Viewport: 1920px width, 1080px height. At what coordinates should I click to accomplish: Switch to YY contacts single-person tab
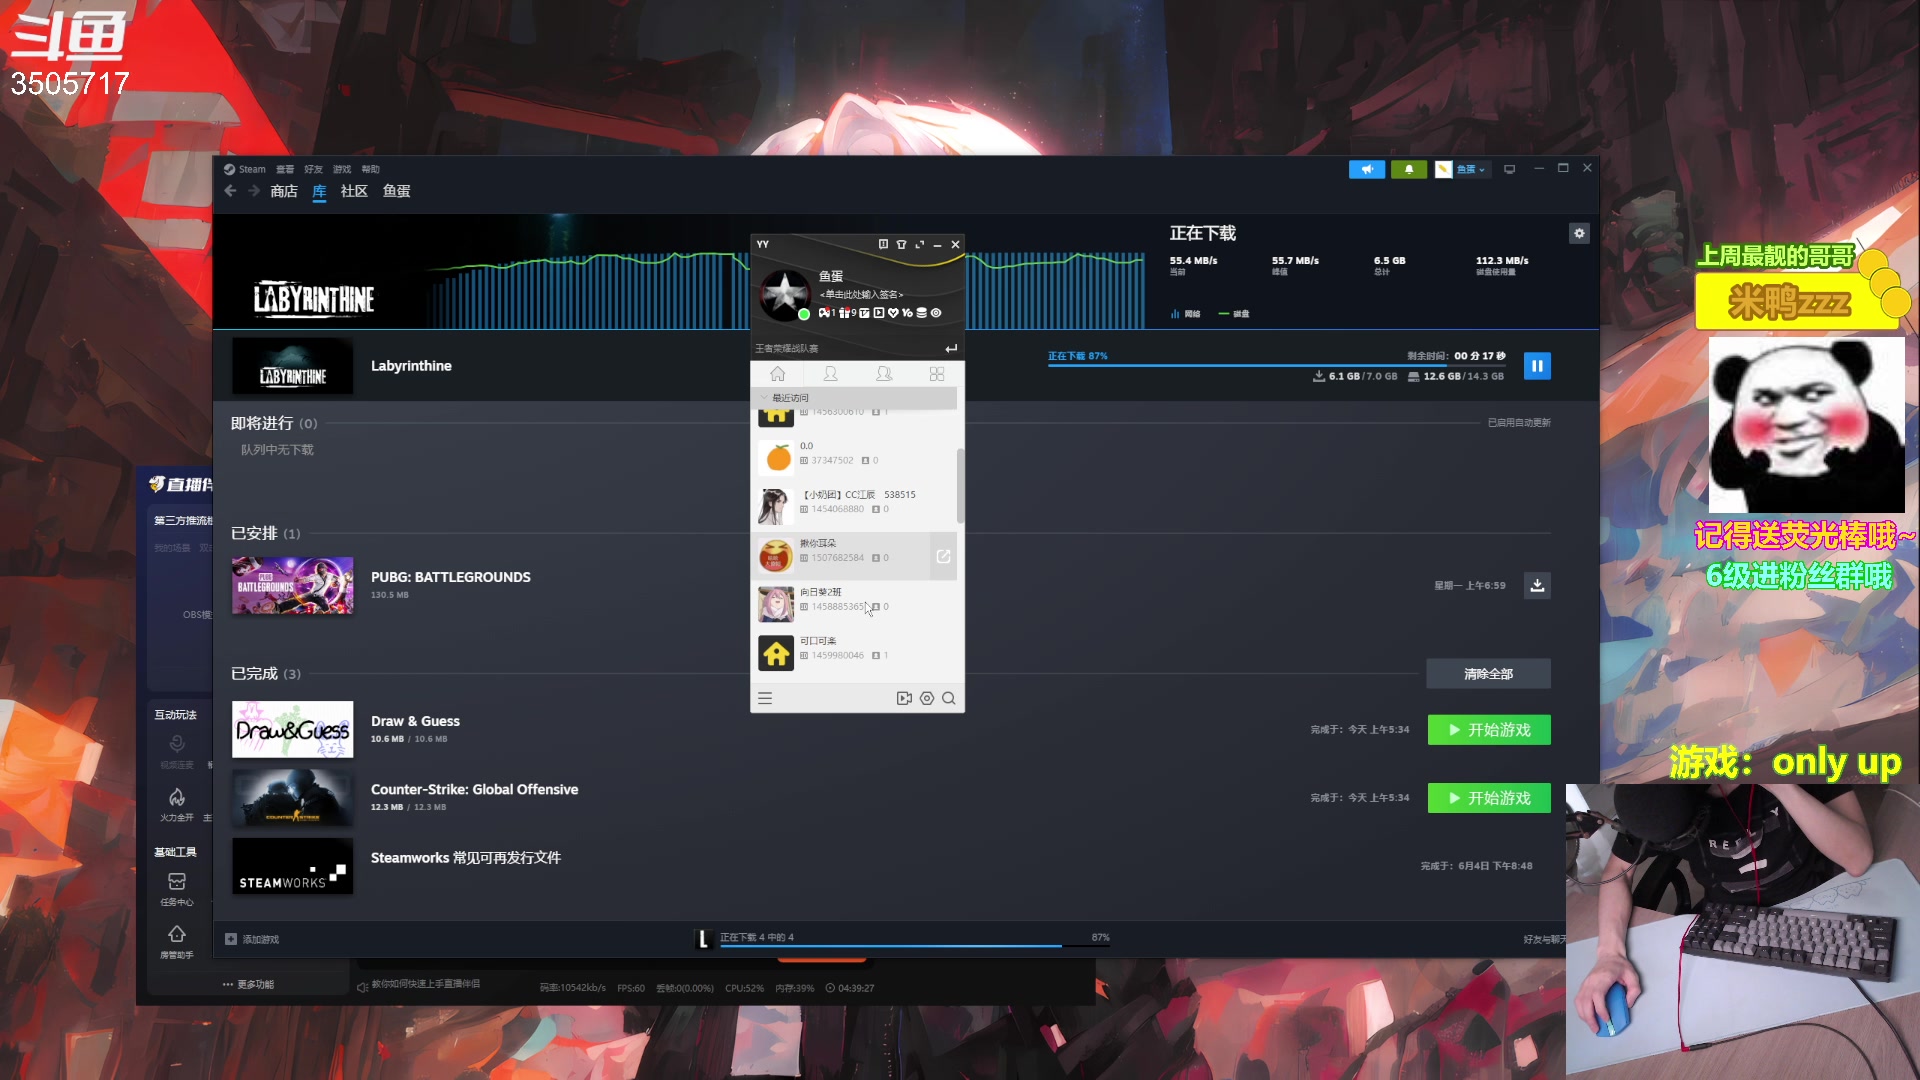(x=830, y=374)
